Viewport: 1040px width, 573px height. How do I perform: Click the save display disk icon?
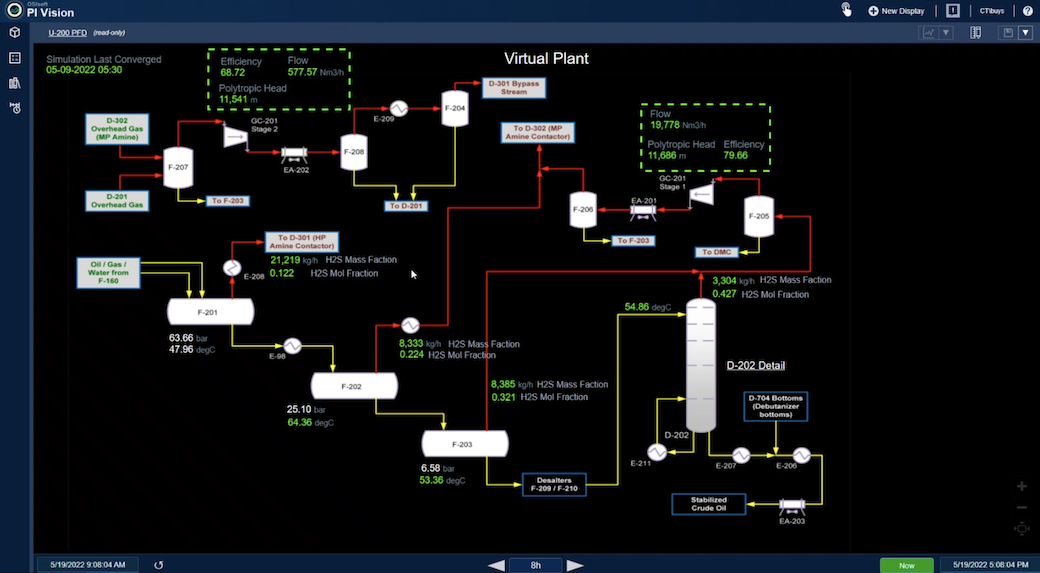pos(1008,33)
